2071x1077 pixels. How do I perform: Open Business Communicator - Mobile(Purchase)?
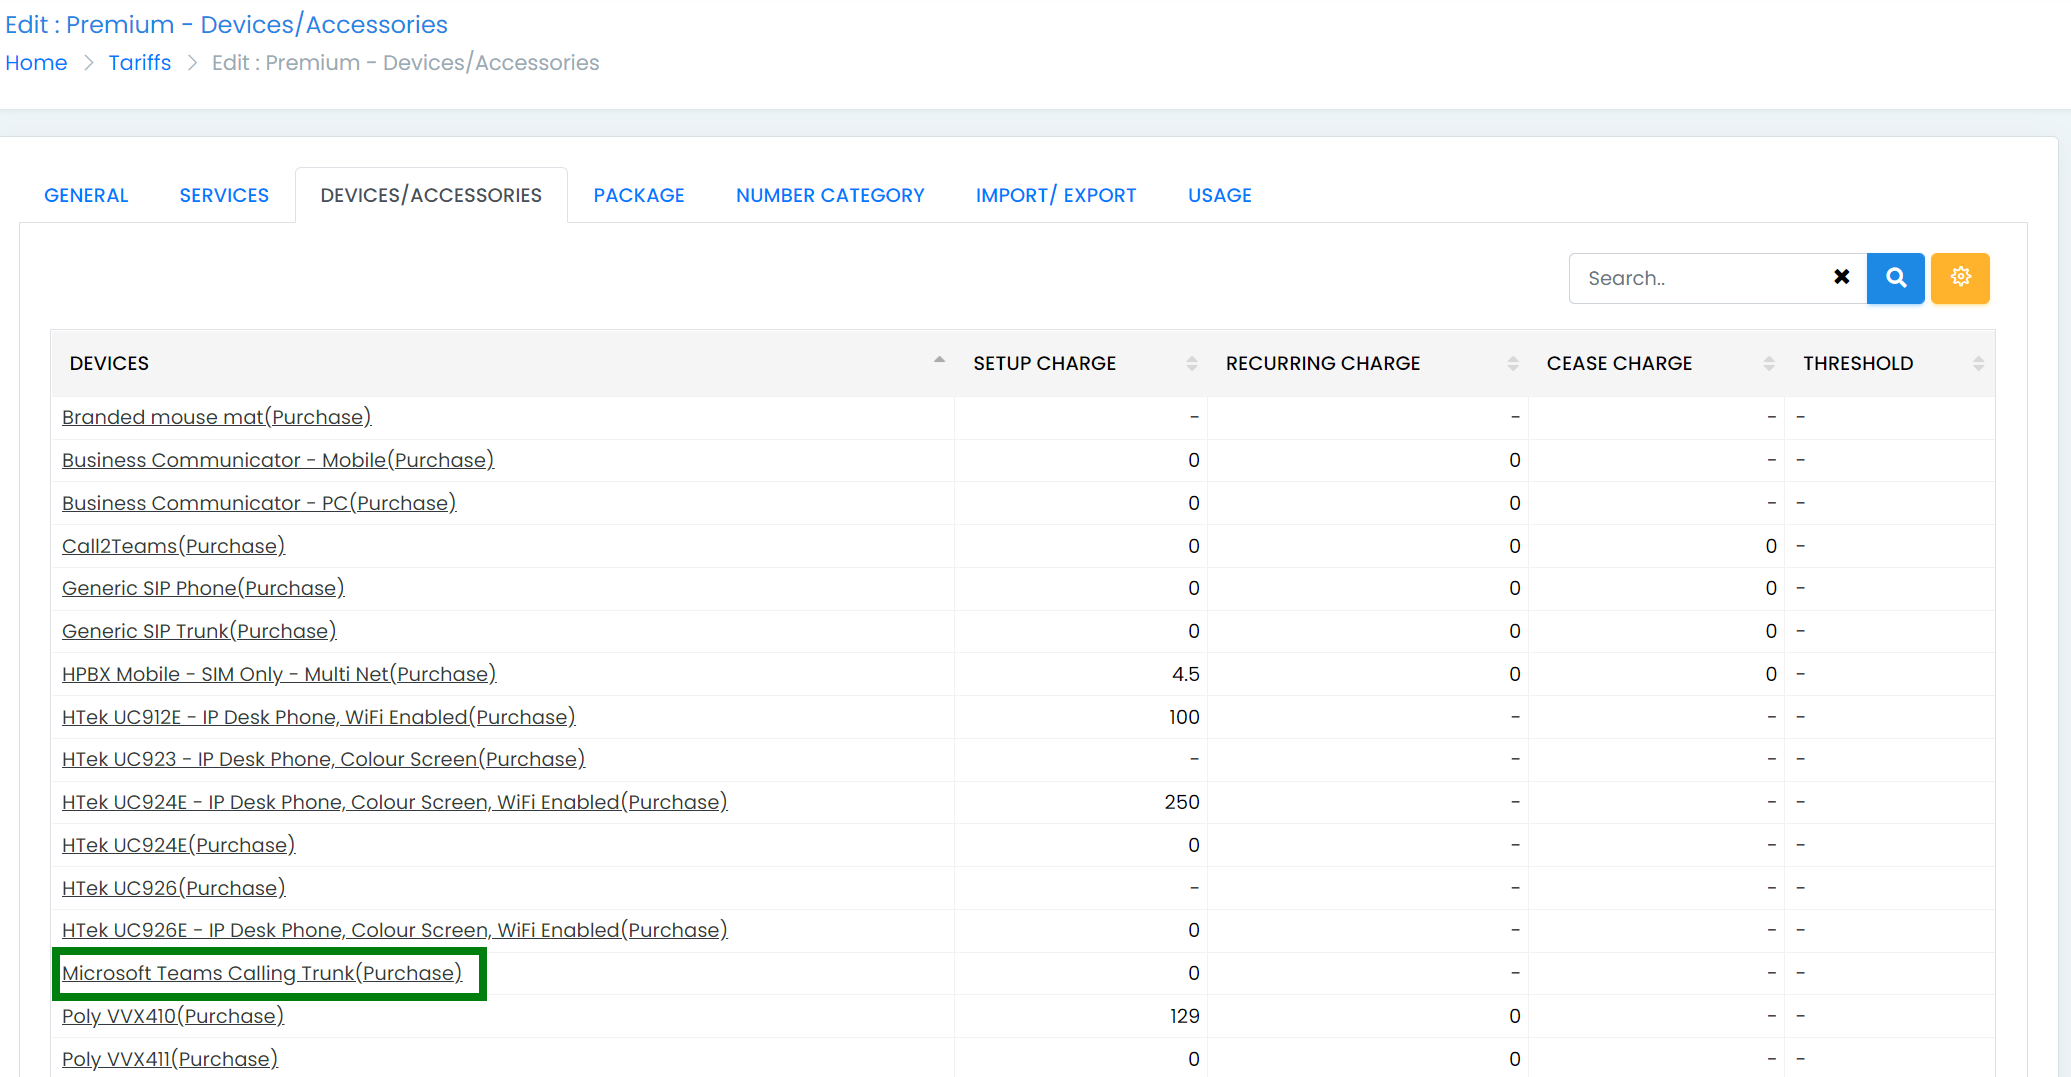[x=278, y=460]
